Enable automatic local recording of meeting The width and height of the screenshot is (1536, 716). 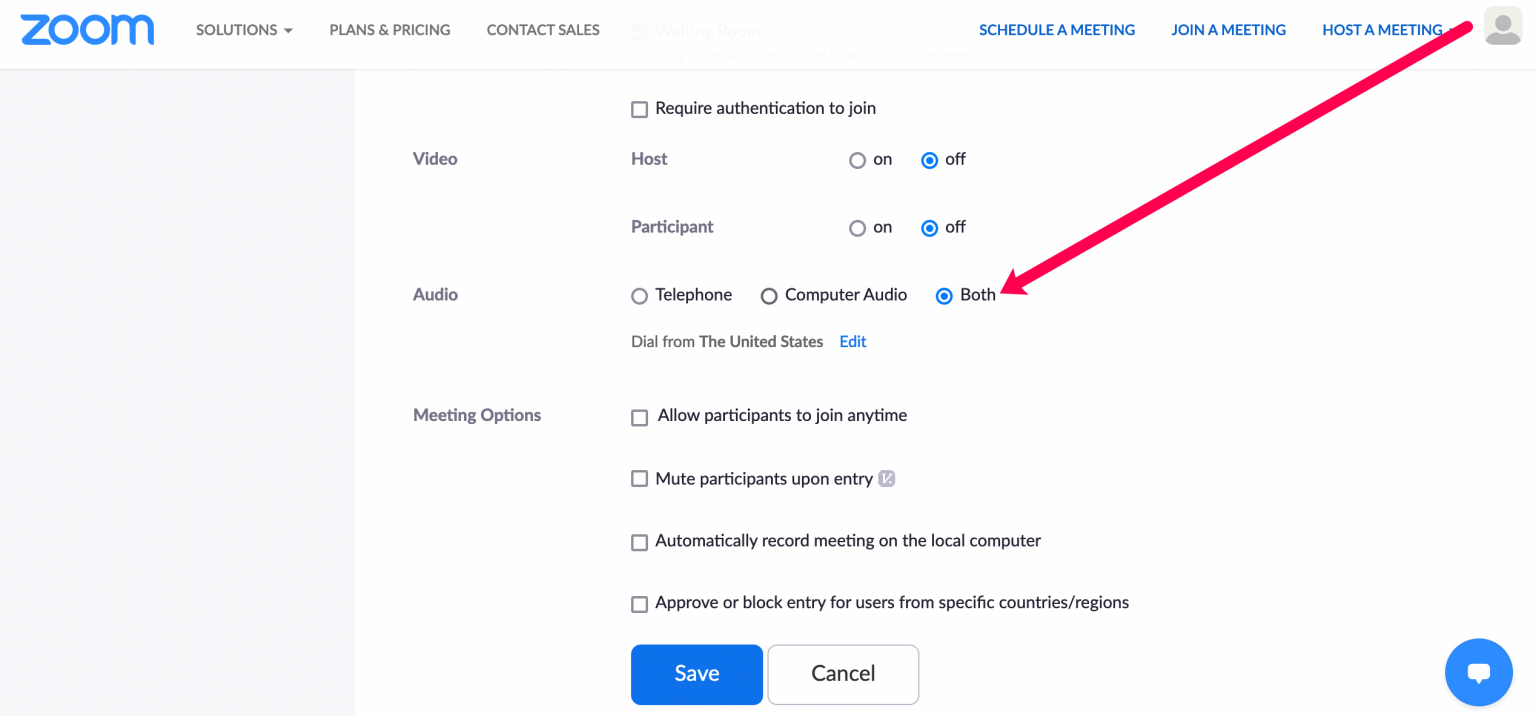click(x=639, y=541)
